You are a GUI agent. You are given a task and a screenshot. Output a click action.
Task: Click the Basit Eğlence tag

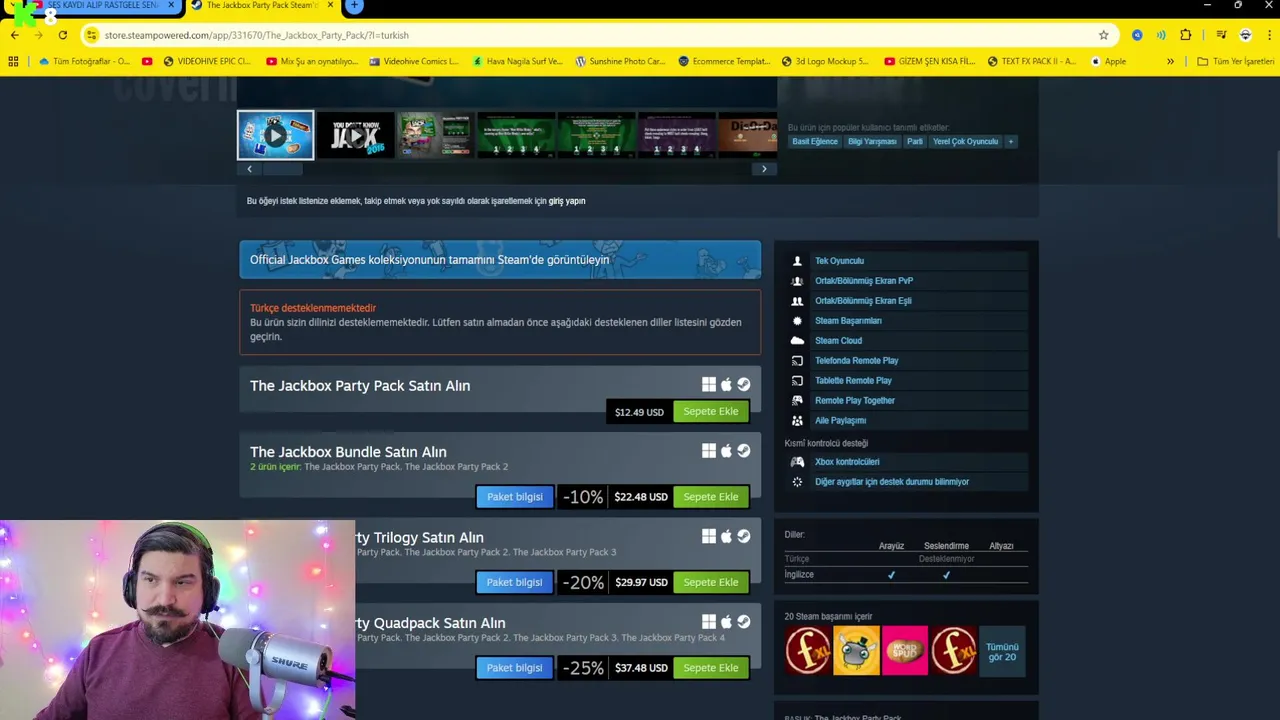click(815, 142)
